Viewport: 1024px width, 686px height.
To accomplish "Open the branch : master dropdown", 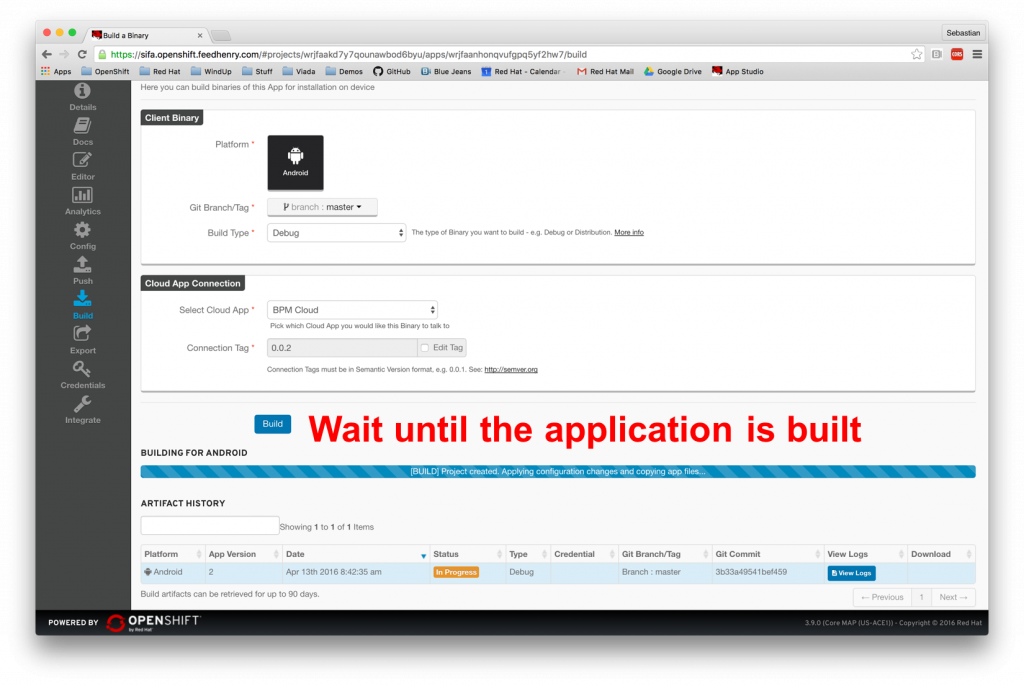I will [x=322, y=207].
